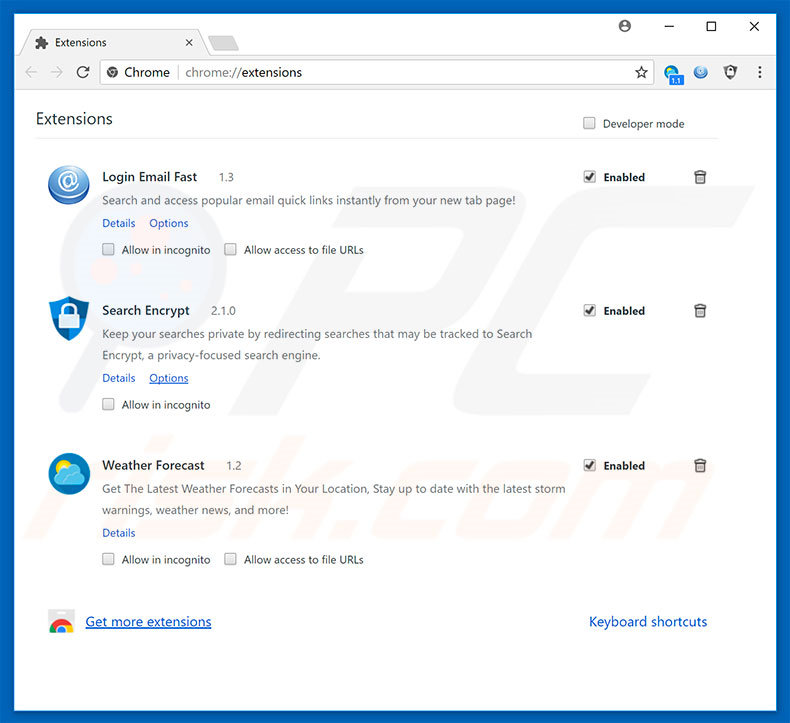Click the Extensions page heading
790x723 pixels.
pos(74,119)
